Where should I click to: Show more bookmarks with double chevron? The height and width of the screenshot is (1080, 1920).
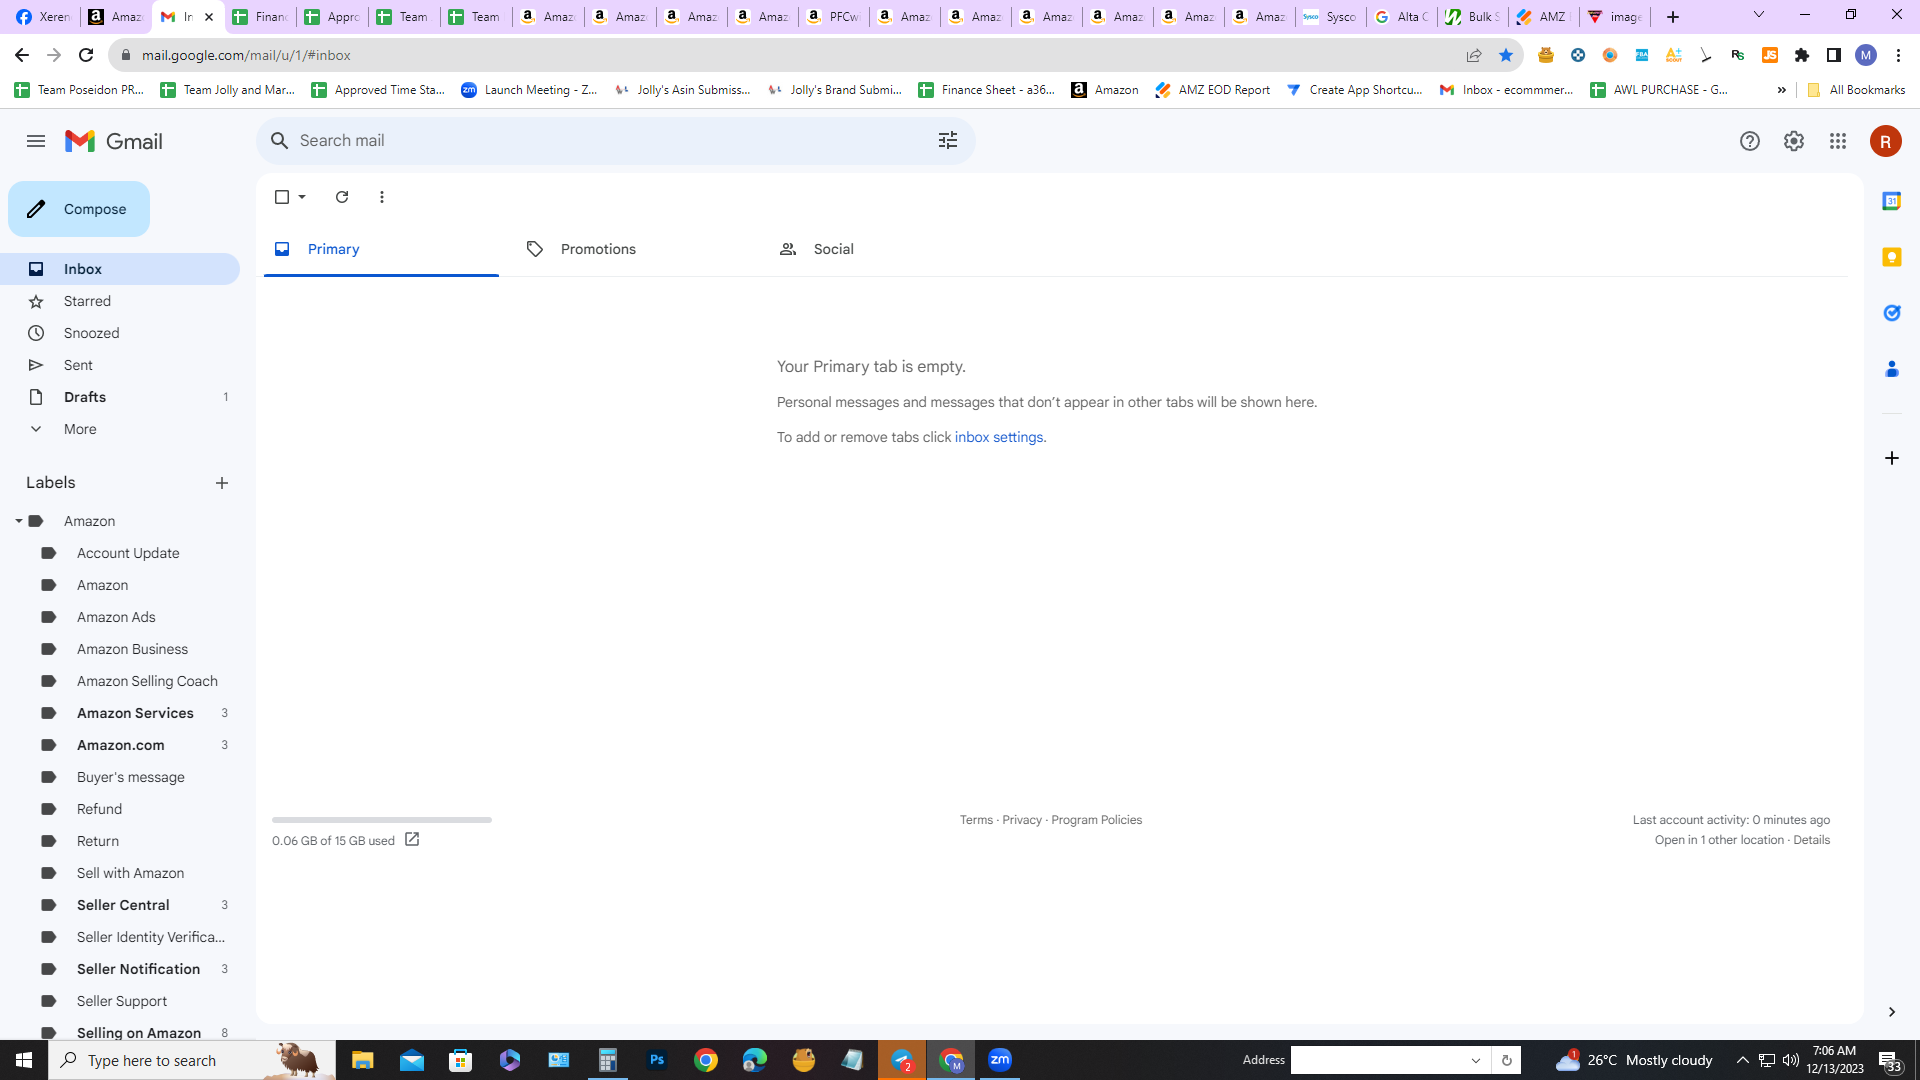1781,90
